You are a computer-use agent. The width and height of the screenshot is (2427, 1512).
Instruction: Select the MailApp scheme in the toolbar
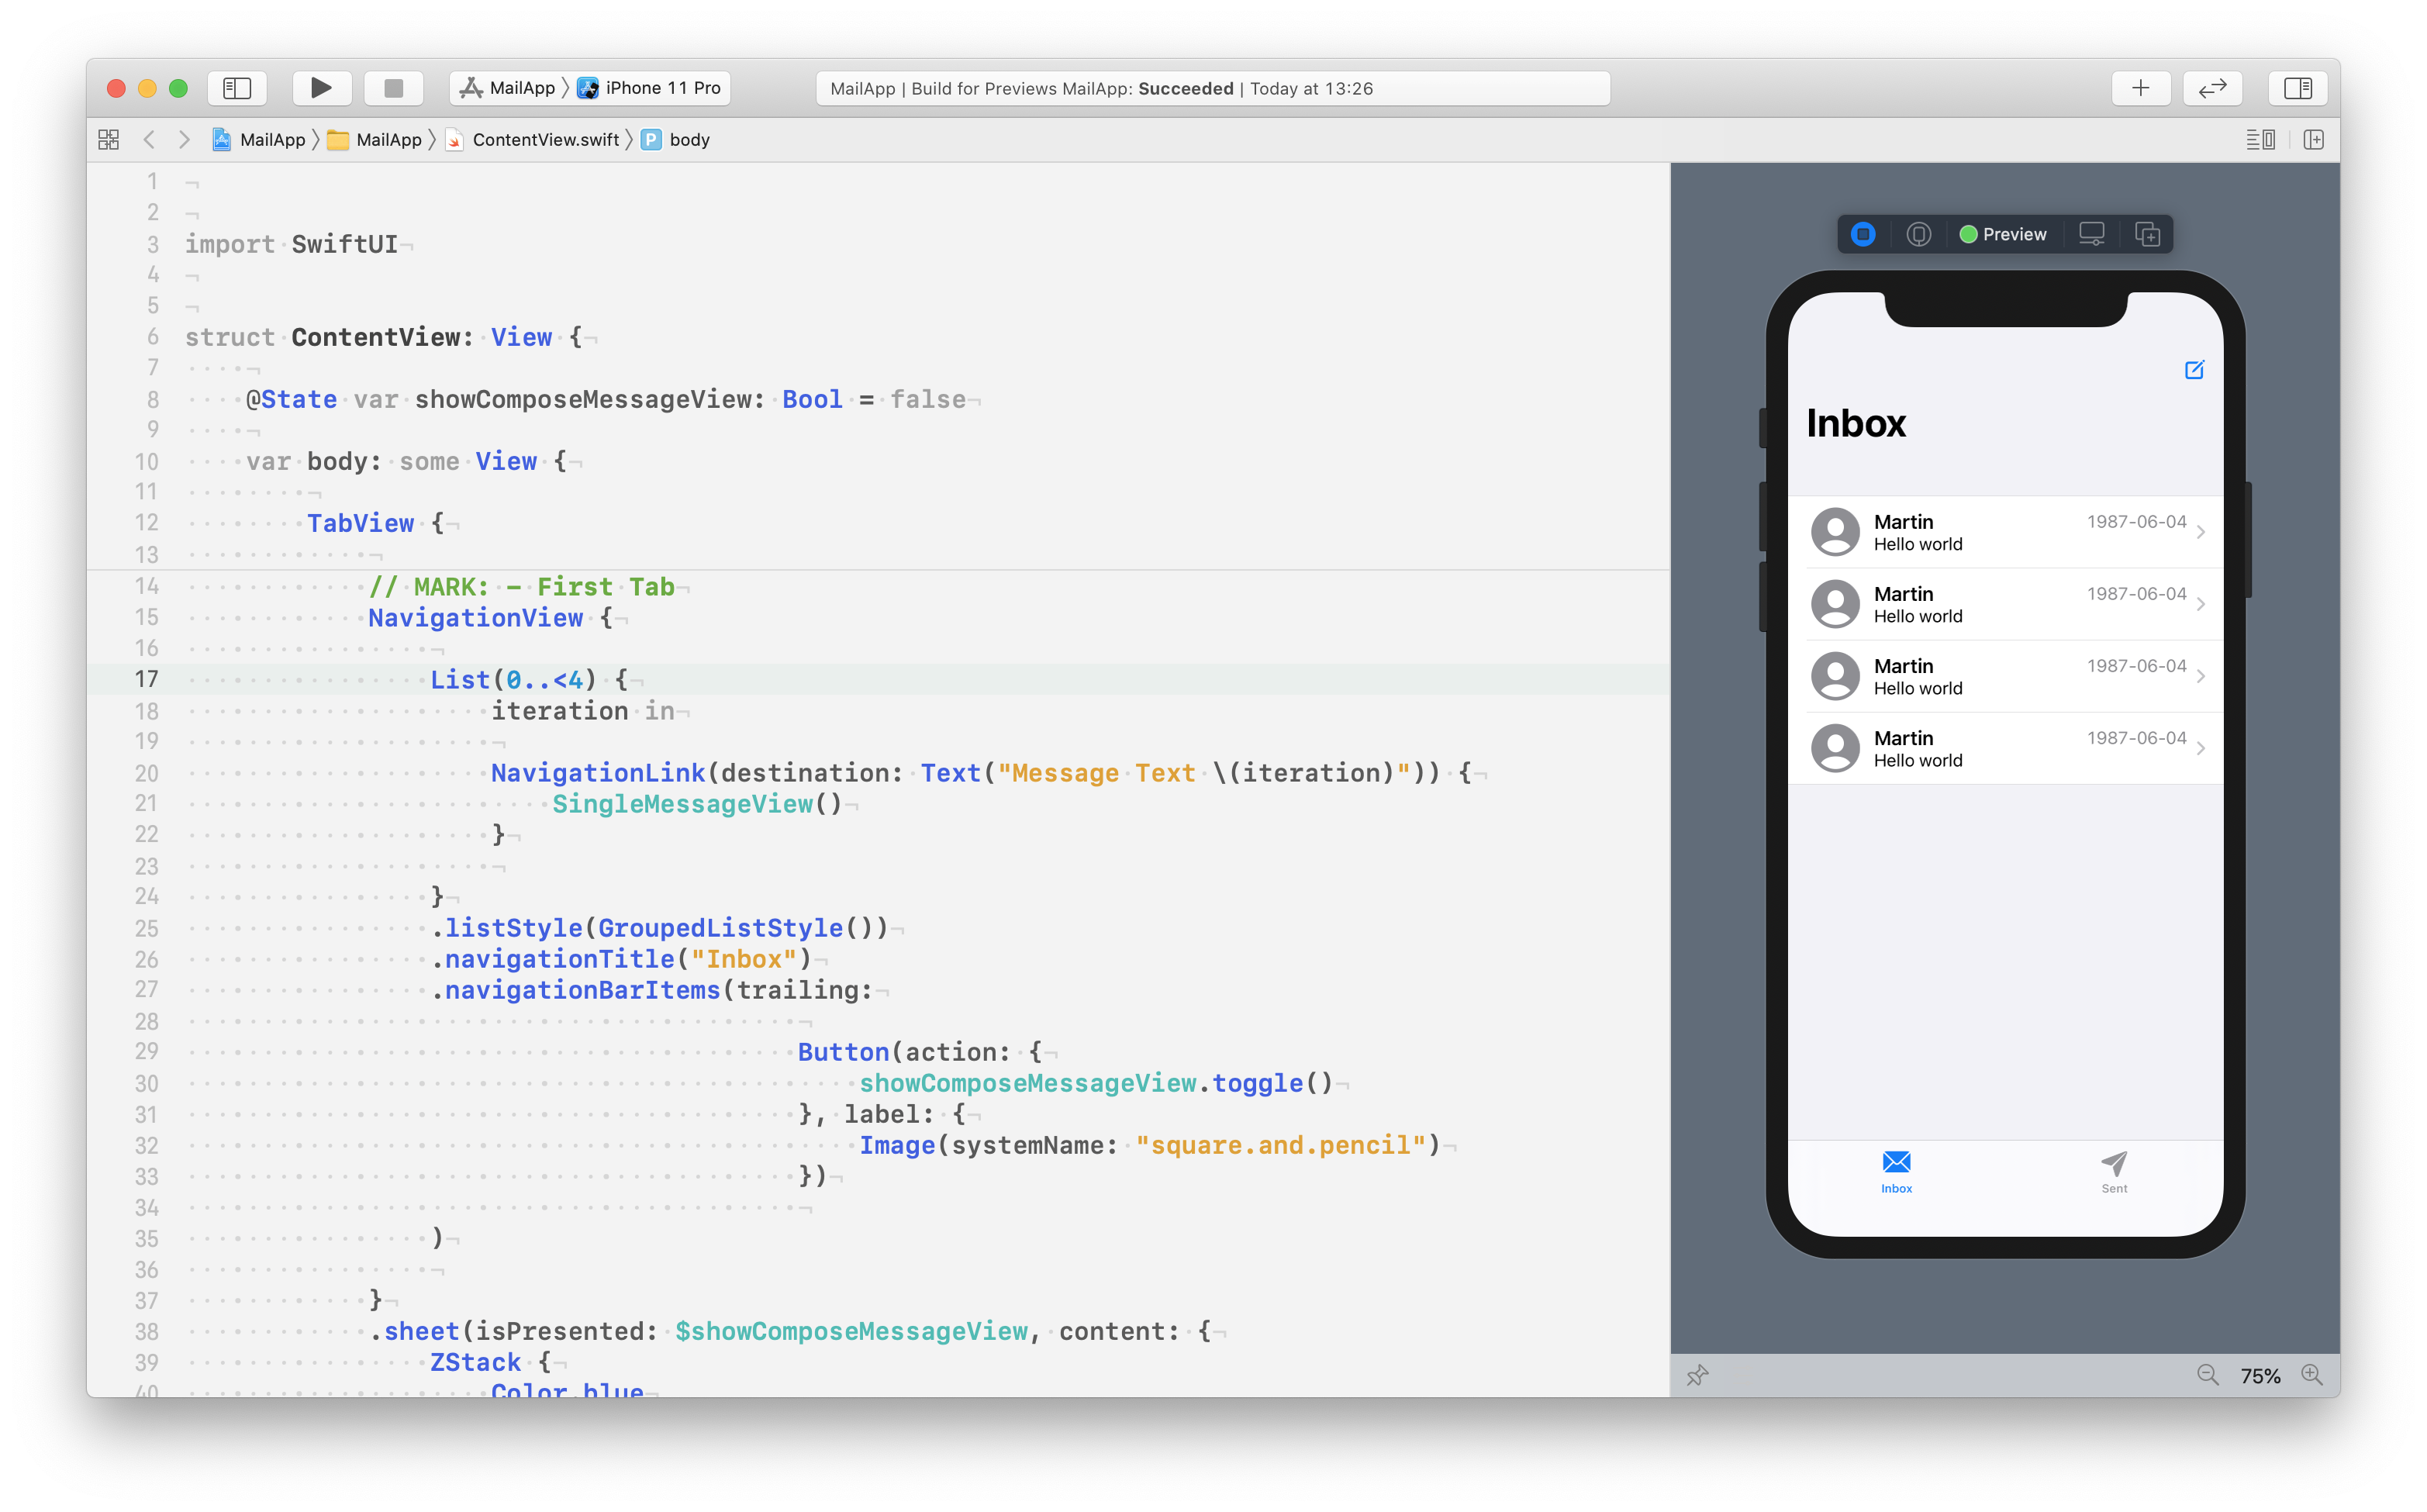click(x=509, y=88)
